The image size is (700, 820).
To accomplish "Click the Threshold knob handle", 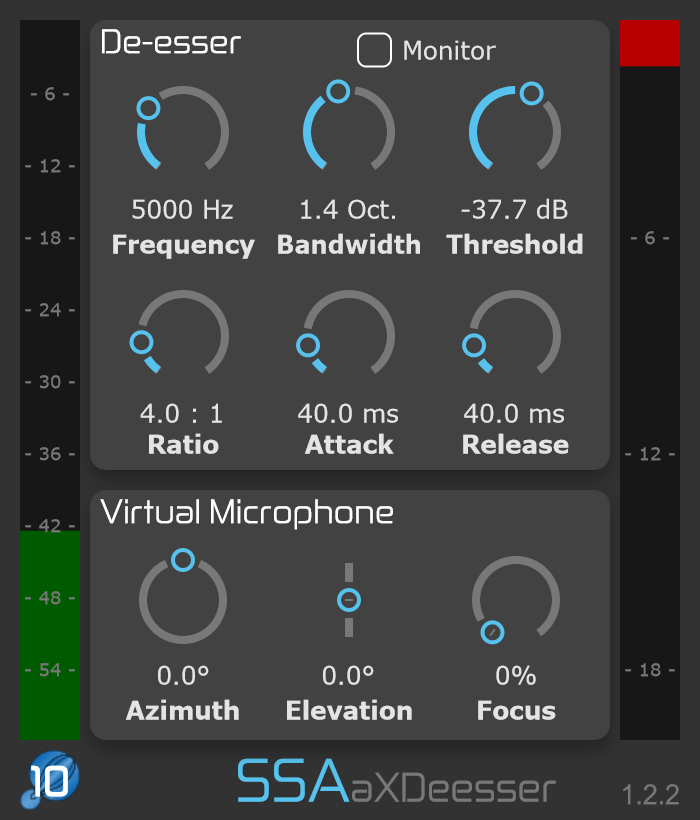I will coord(531,94).
